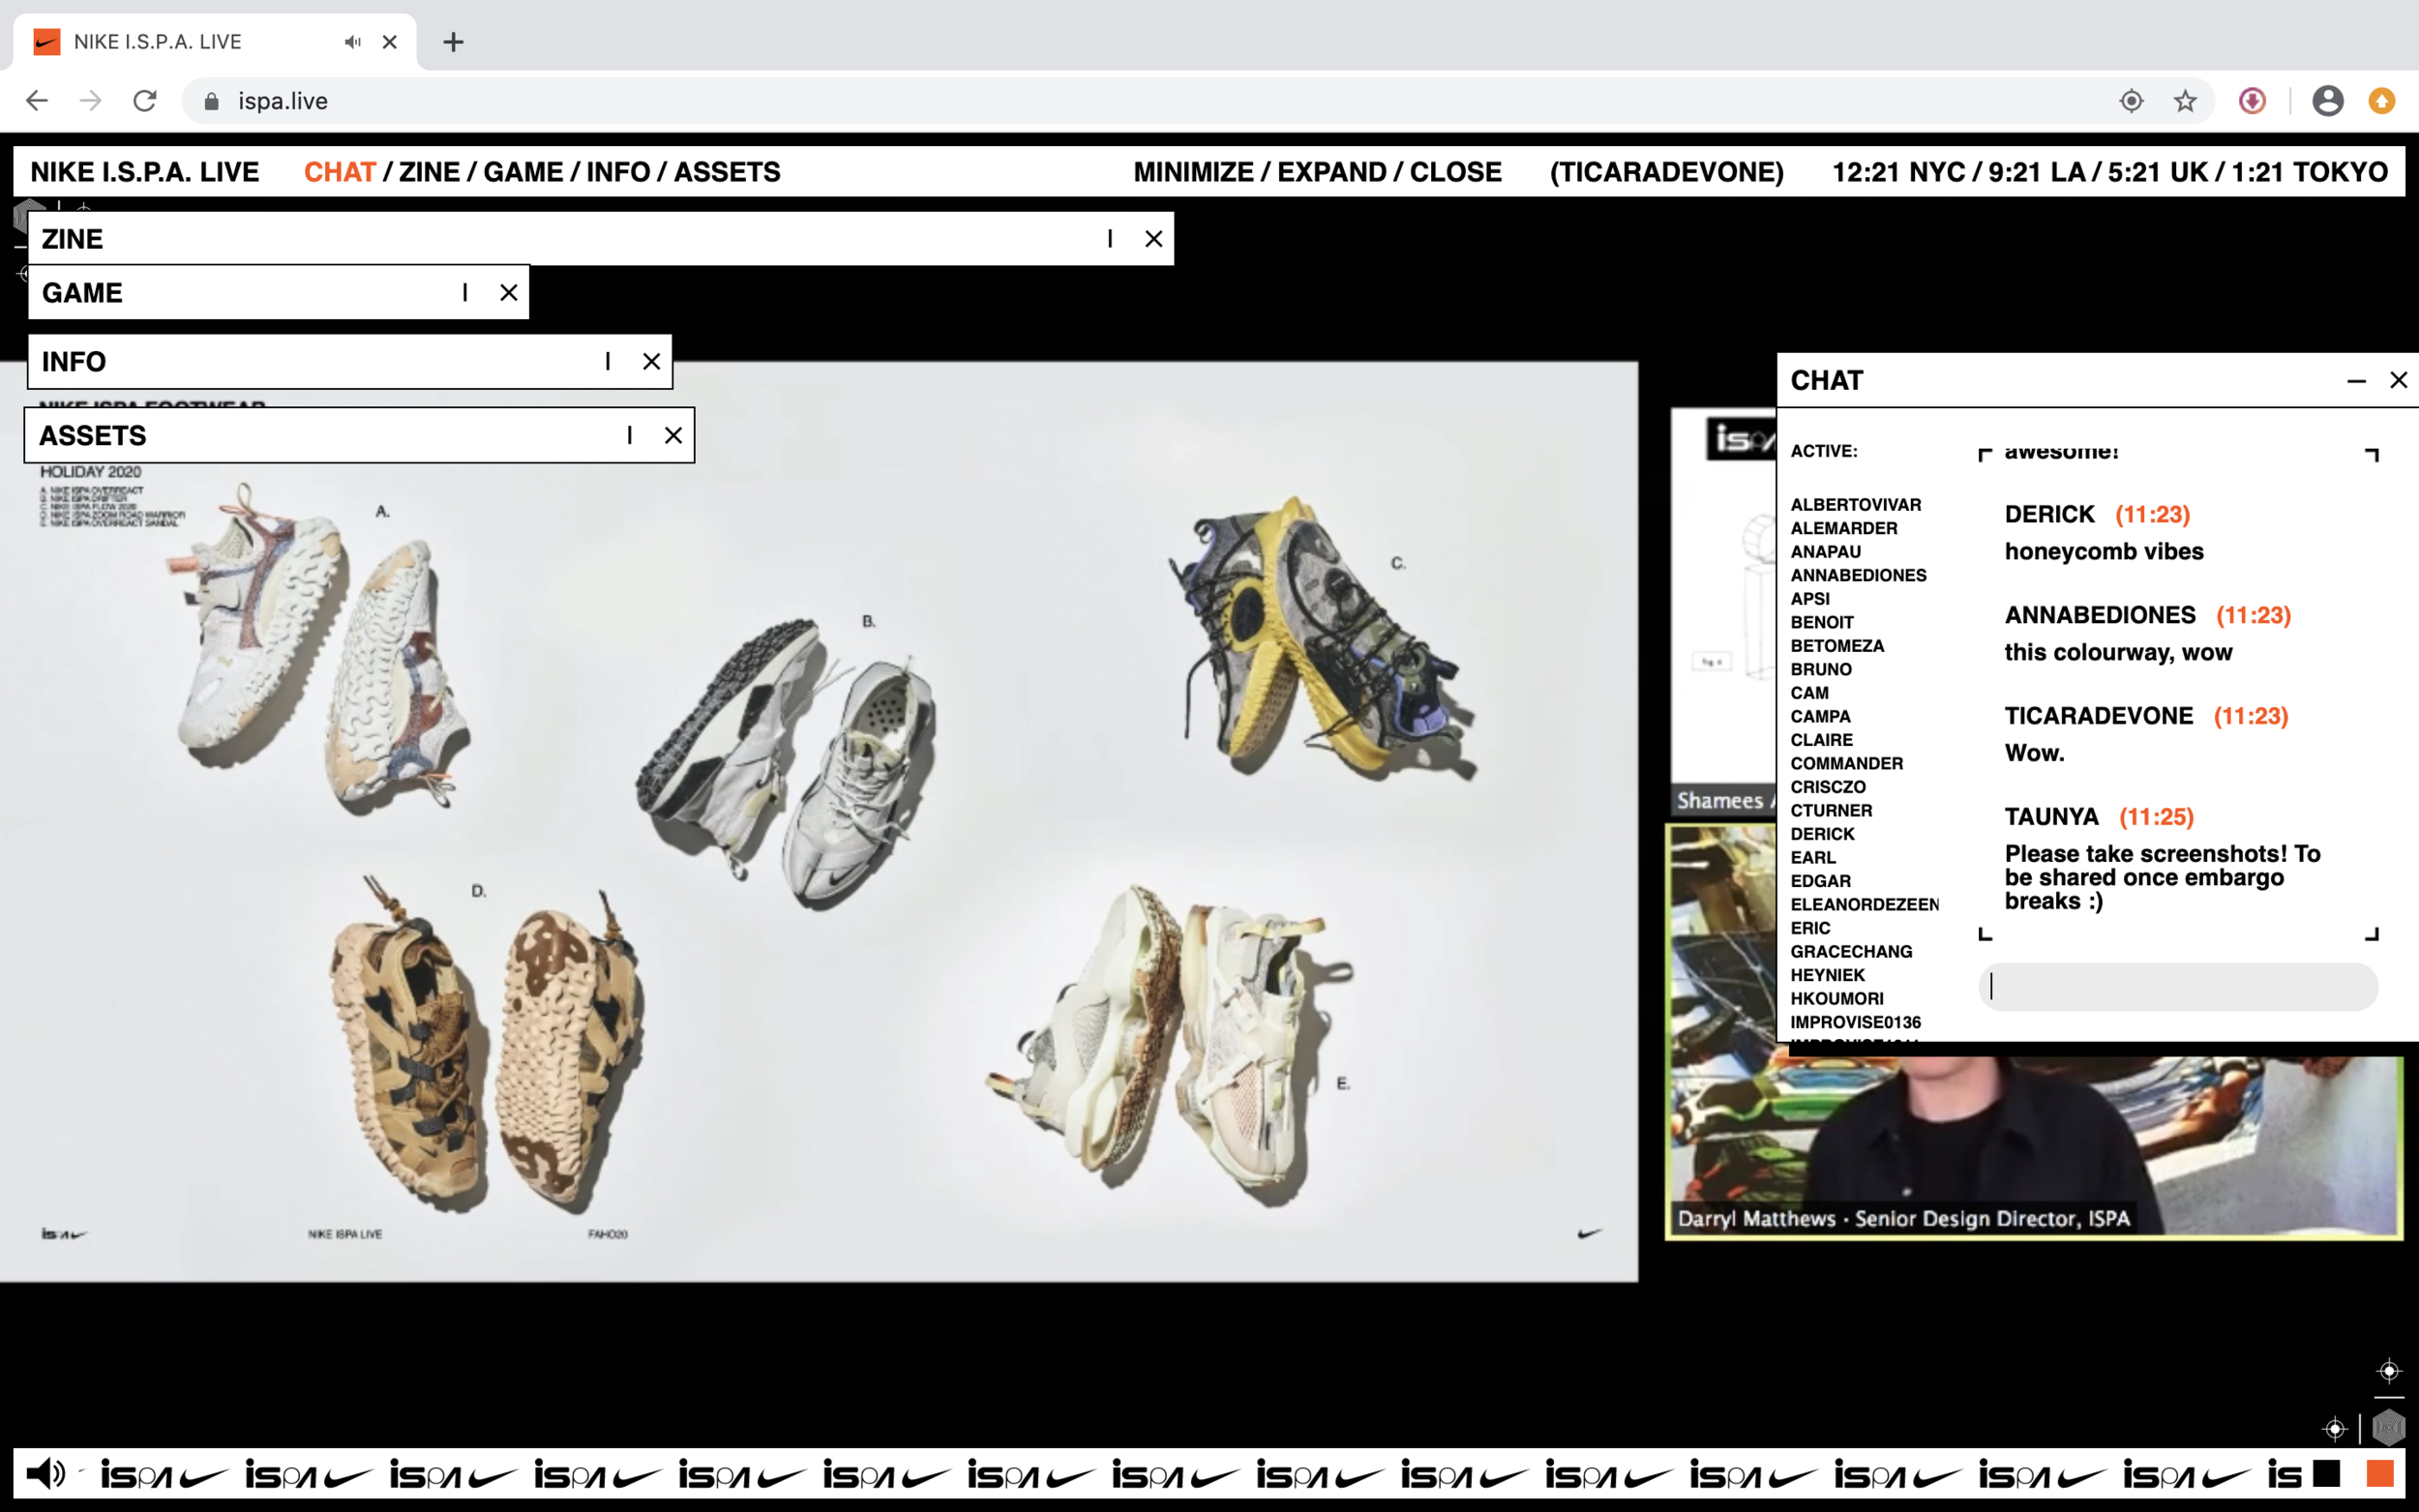The height and width of the screenshot is (1512, 2419).
Task: Mute the tab via its speaker icon
Action: 352,42
